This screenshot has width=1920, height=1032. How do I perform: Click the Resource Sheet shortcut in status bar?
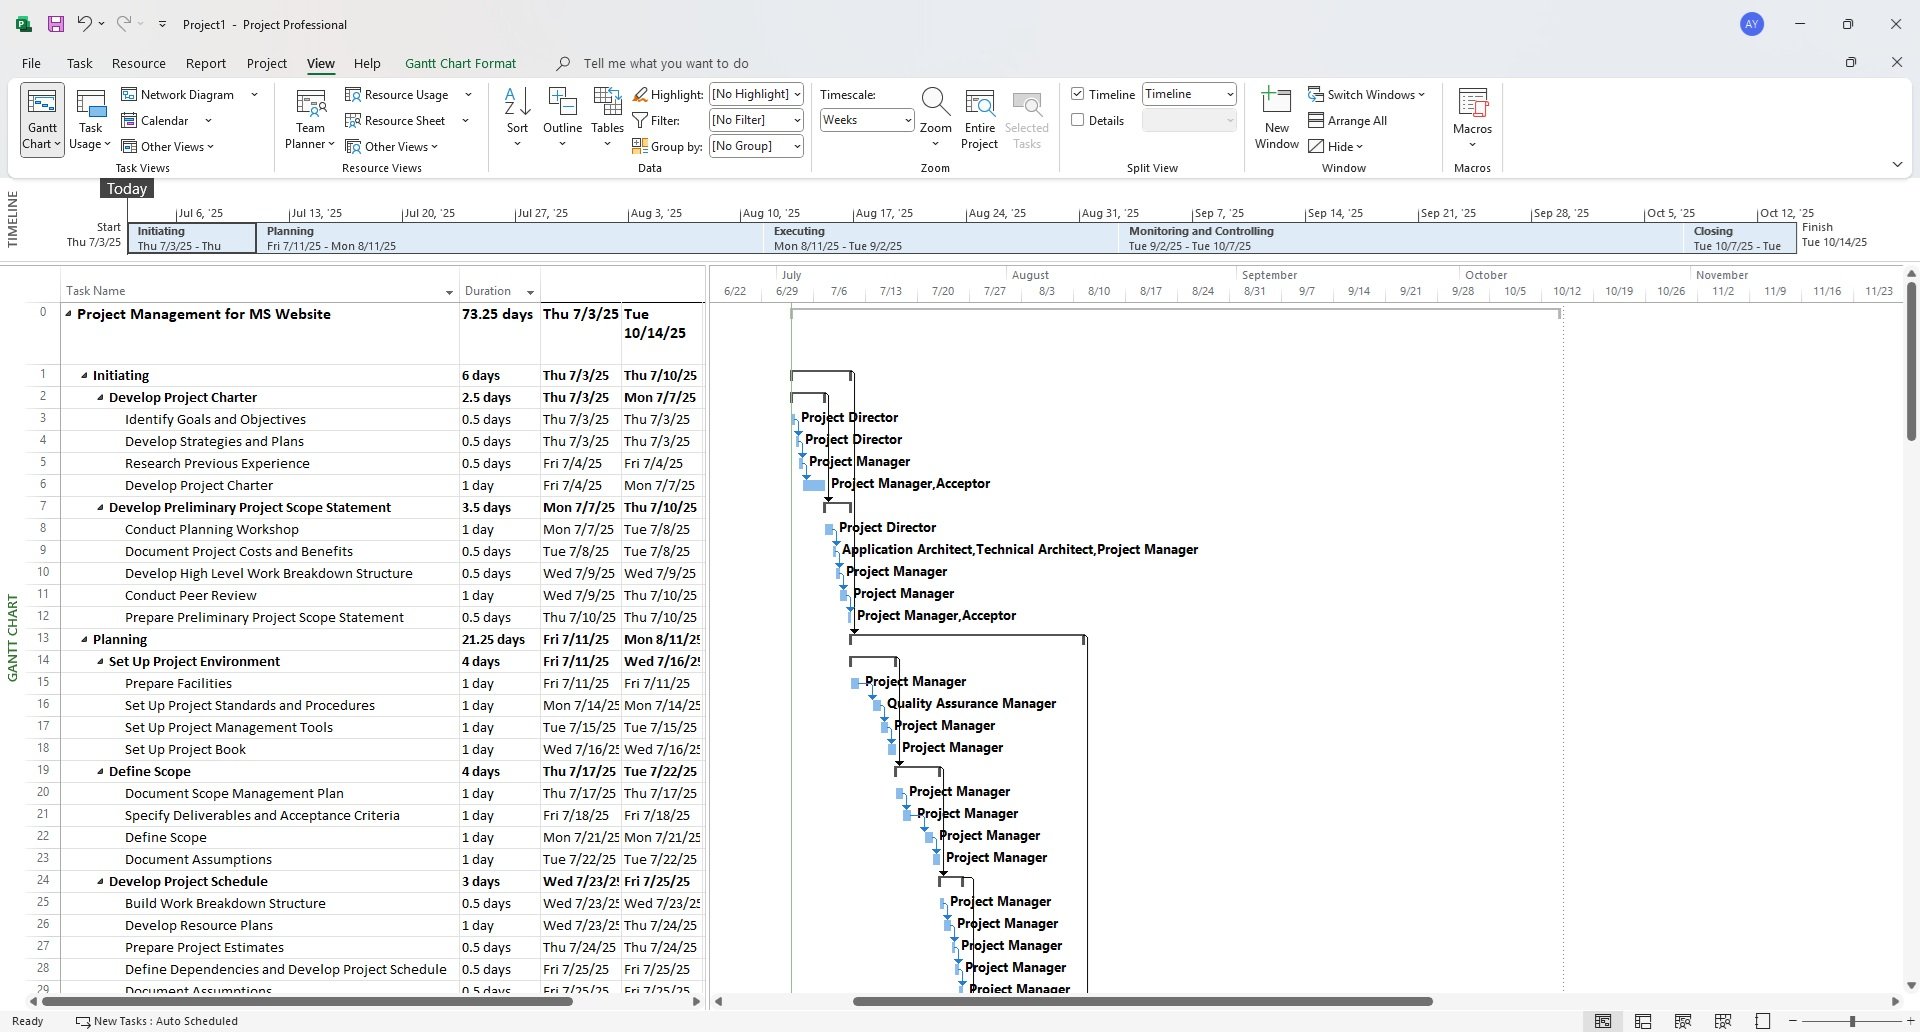pyautogui.click(x=1723, y=1021)
